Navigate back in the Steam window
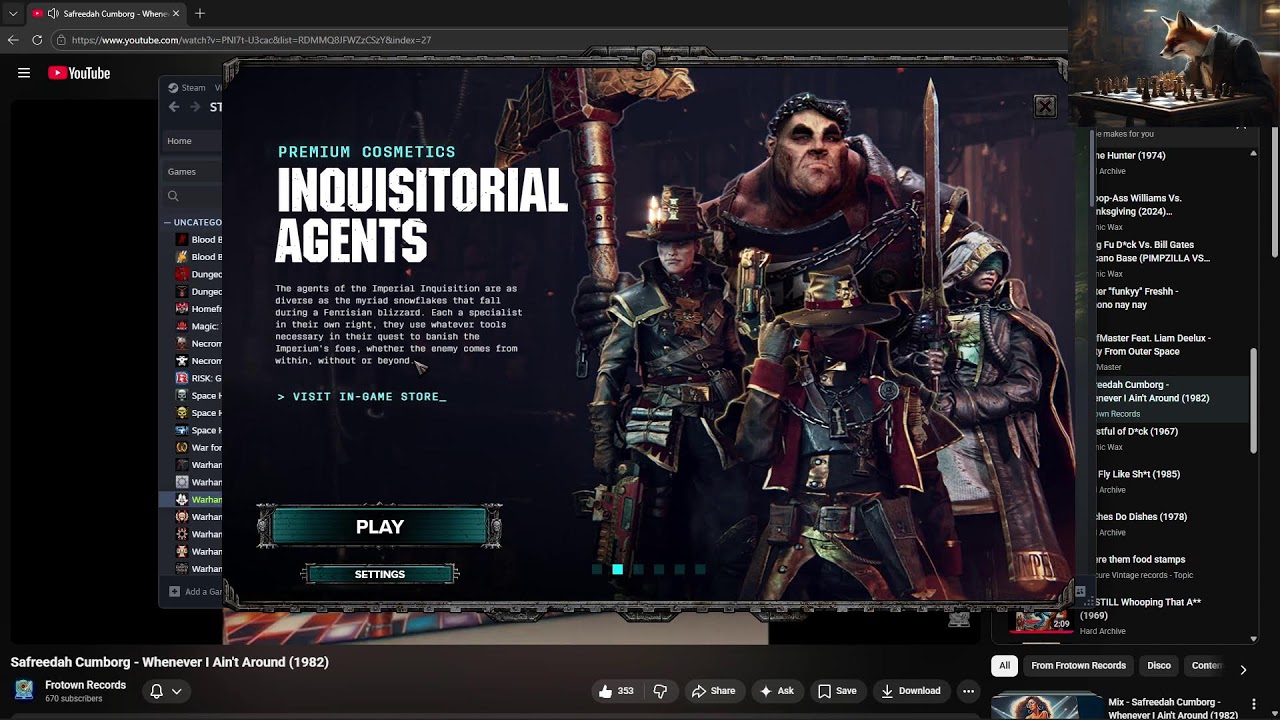The image size is (1280, 720). 174,107
